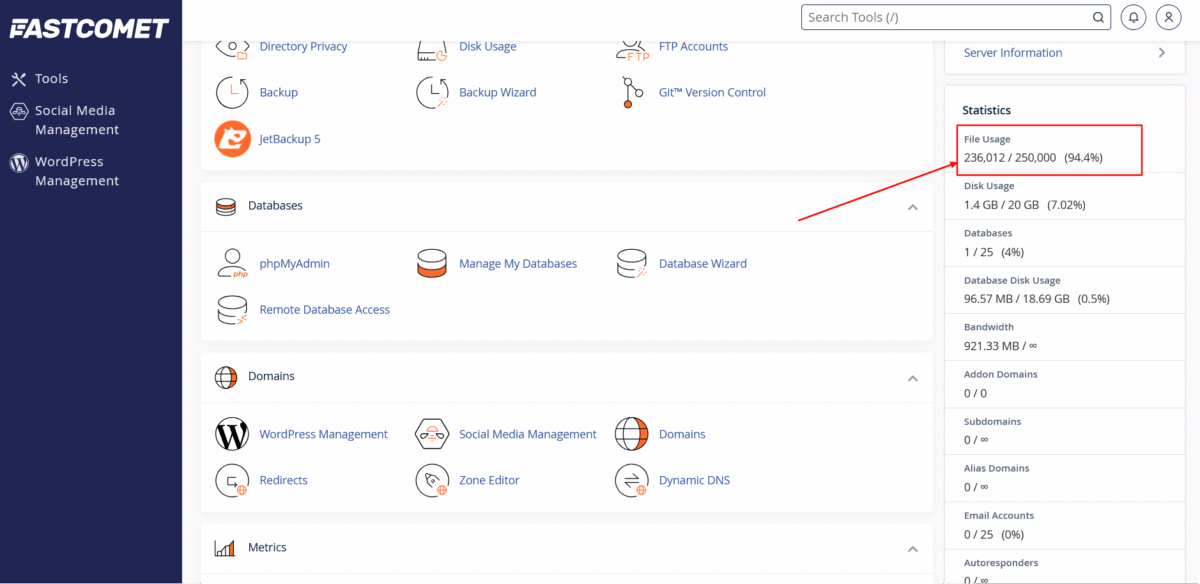Open the Zone Editor icon

coord(432,481)
